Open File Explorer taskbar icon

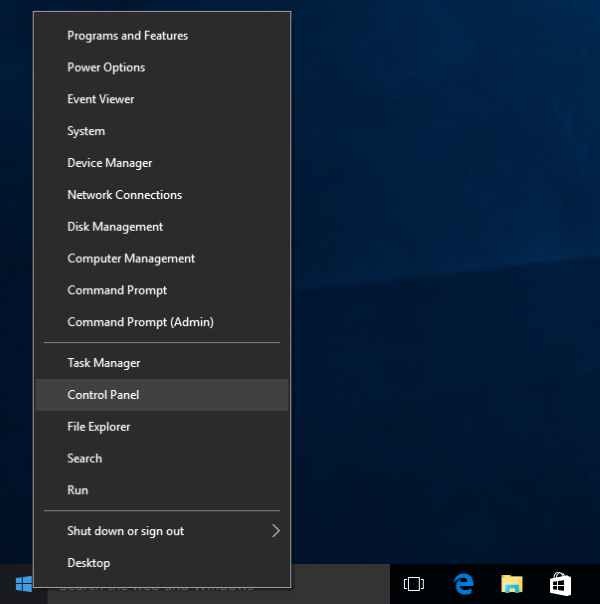(x=512, y=584)
